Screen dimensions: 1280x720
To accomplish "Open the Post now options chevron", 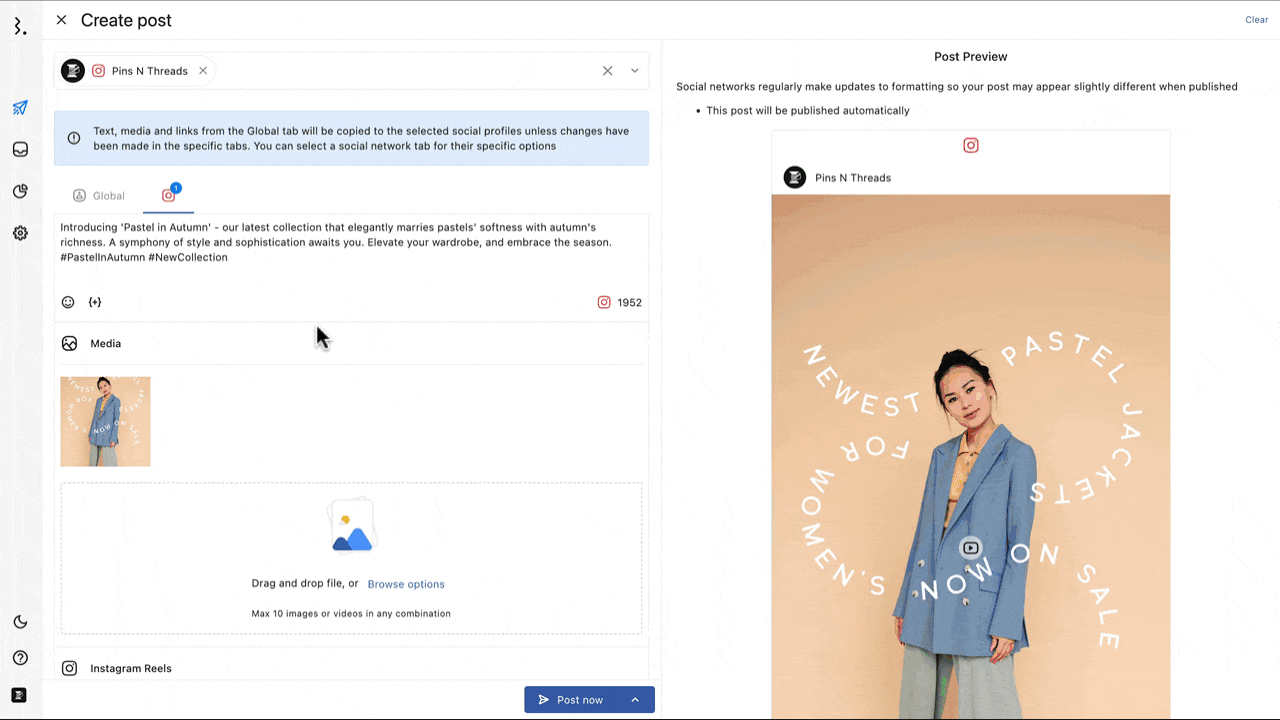I will click(636, 699).
